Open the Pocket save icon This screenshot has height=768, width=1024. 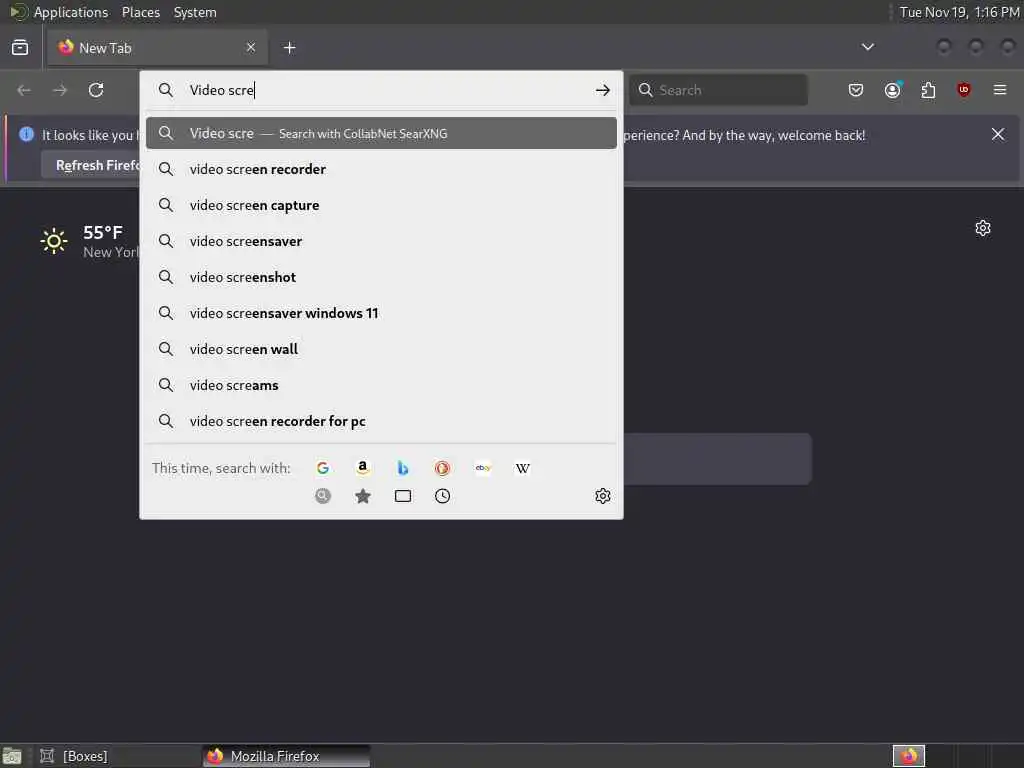pos(856,90)
